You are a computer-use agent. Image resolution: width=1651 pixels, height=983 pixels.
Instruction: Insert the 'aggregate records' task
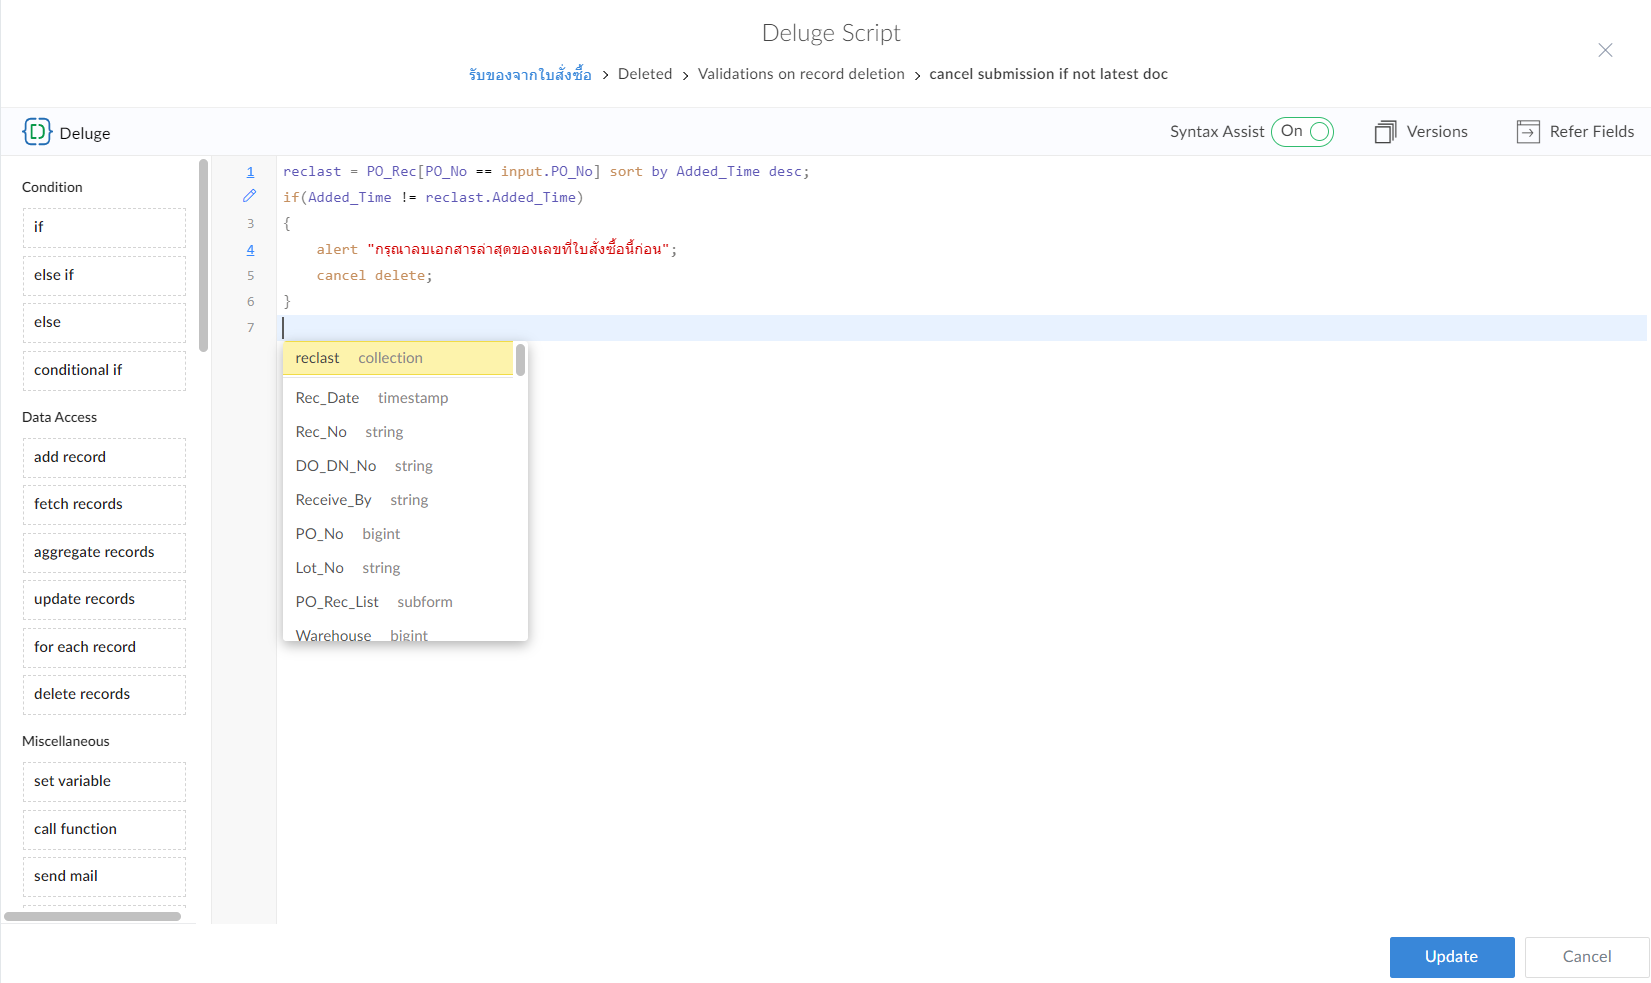point(104,552)
